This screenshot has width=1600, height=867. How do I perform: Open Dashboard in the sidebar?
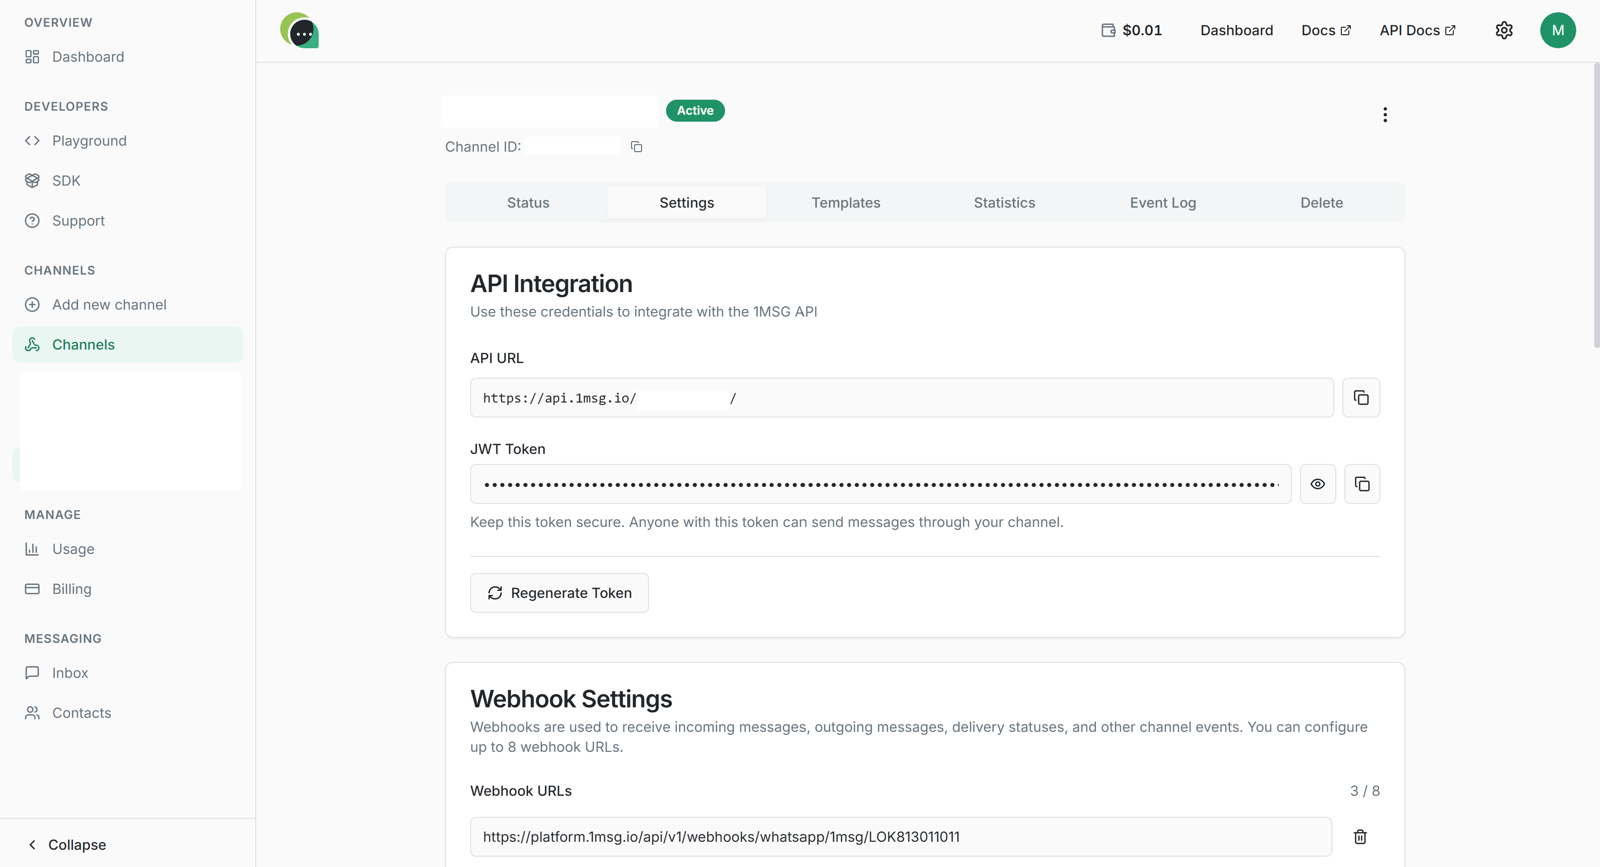127,57
